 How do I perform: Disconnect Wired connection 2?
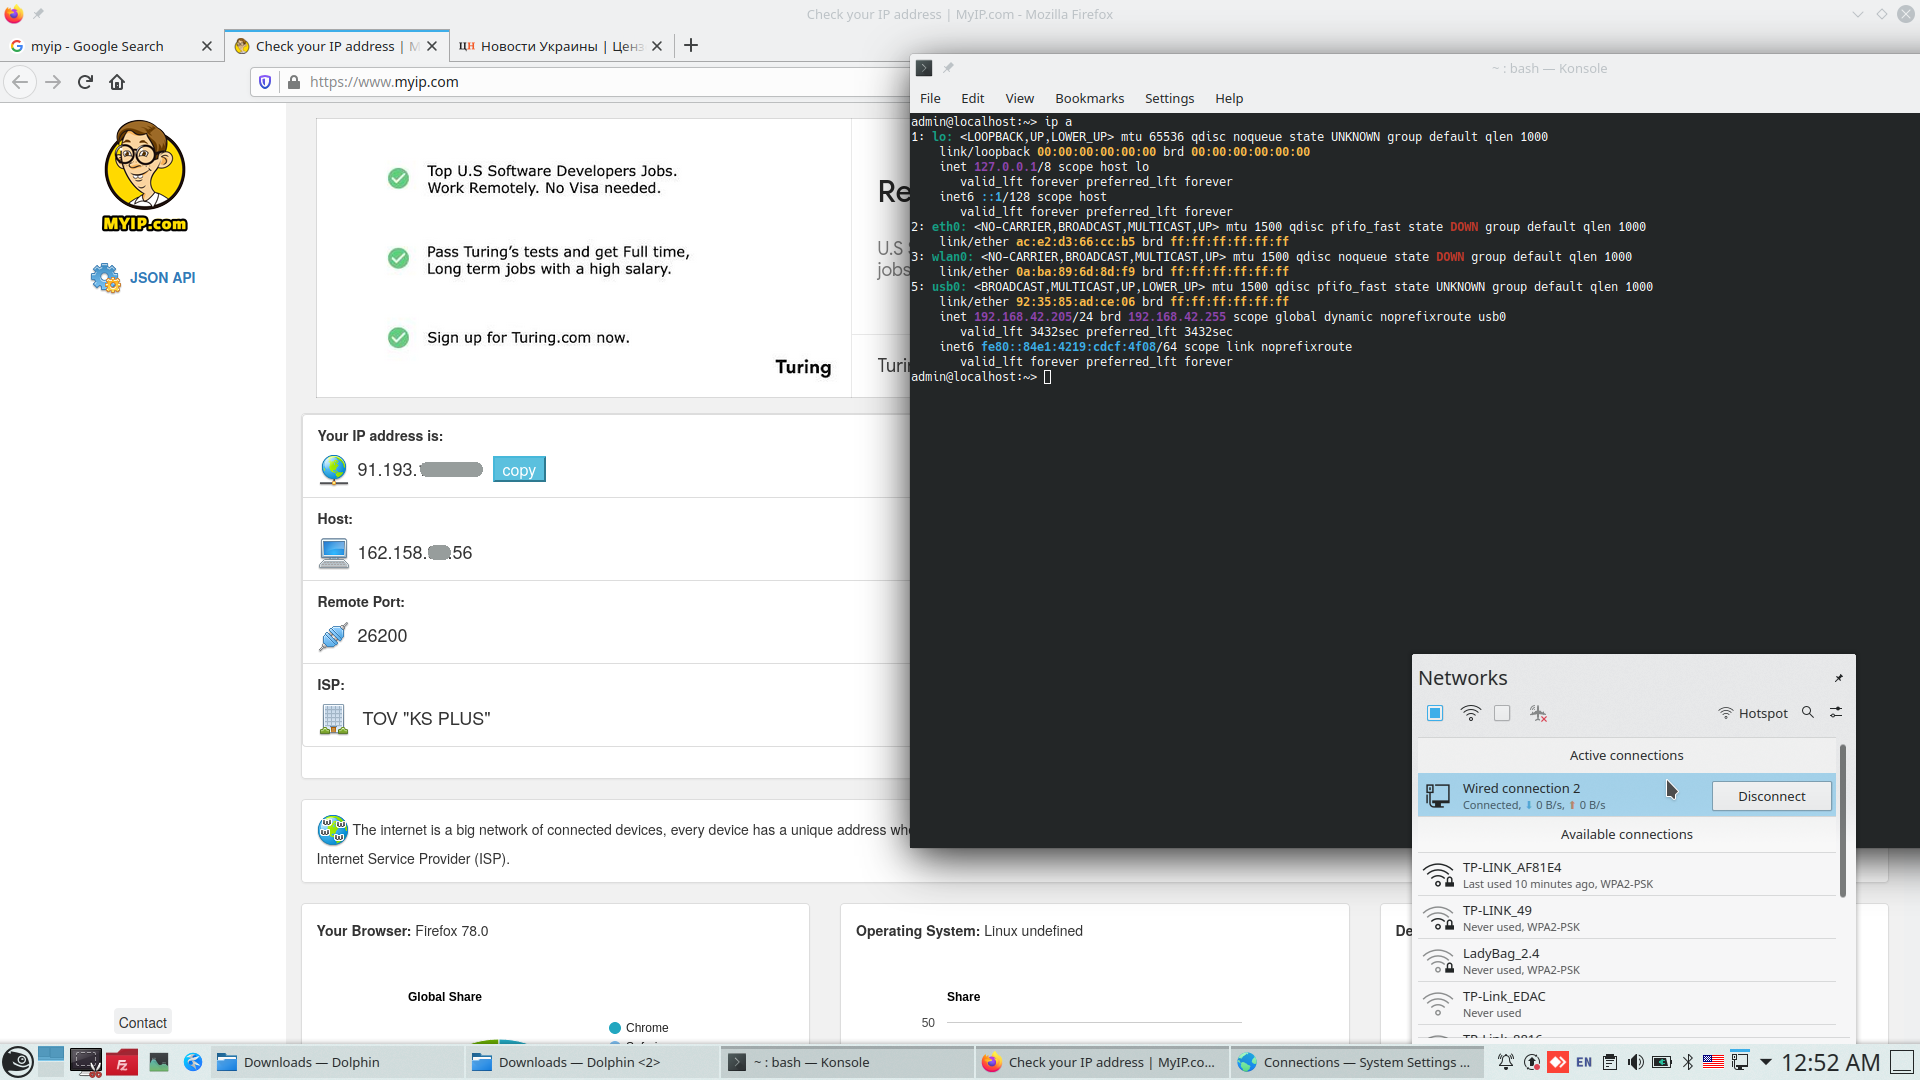pyautogui.click(x=1771, y=796)
